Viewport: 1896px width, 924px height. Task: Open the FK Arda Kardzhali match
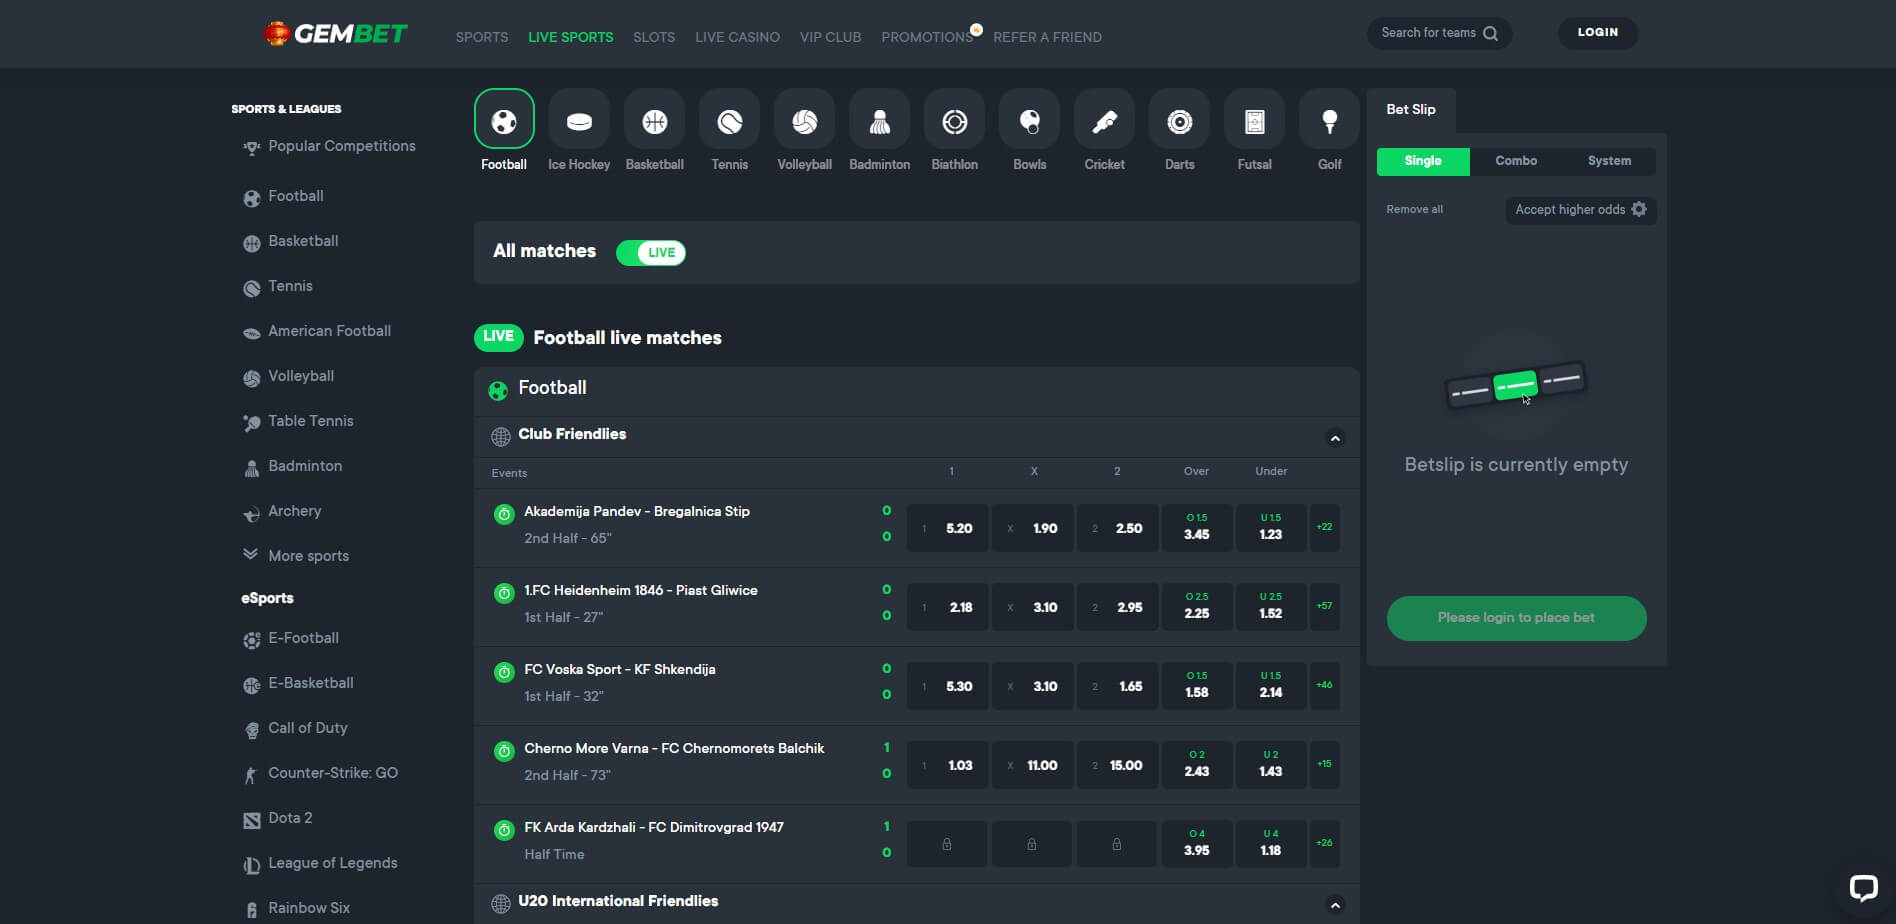[654, 827]
